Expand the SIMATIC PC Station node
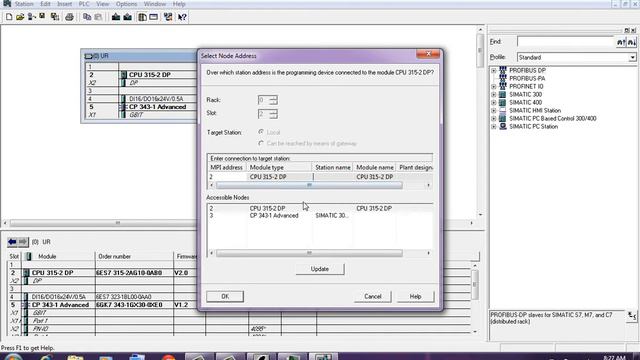Viewport: 640px width, 360px height. tap(494, 127)
